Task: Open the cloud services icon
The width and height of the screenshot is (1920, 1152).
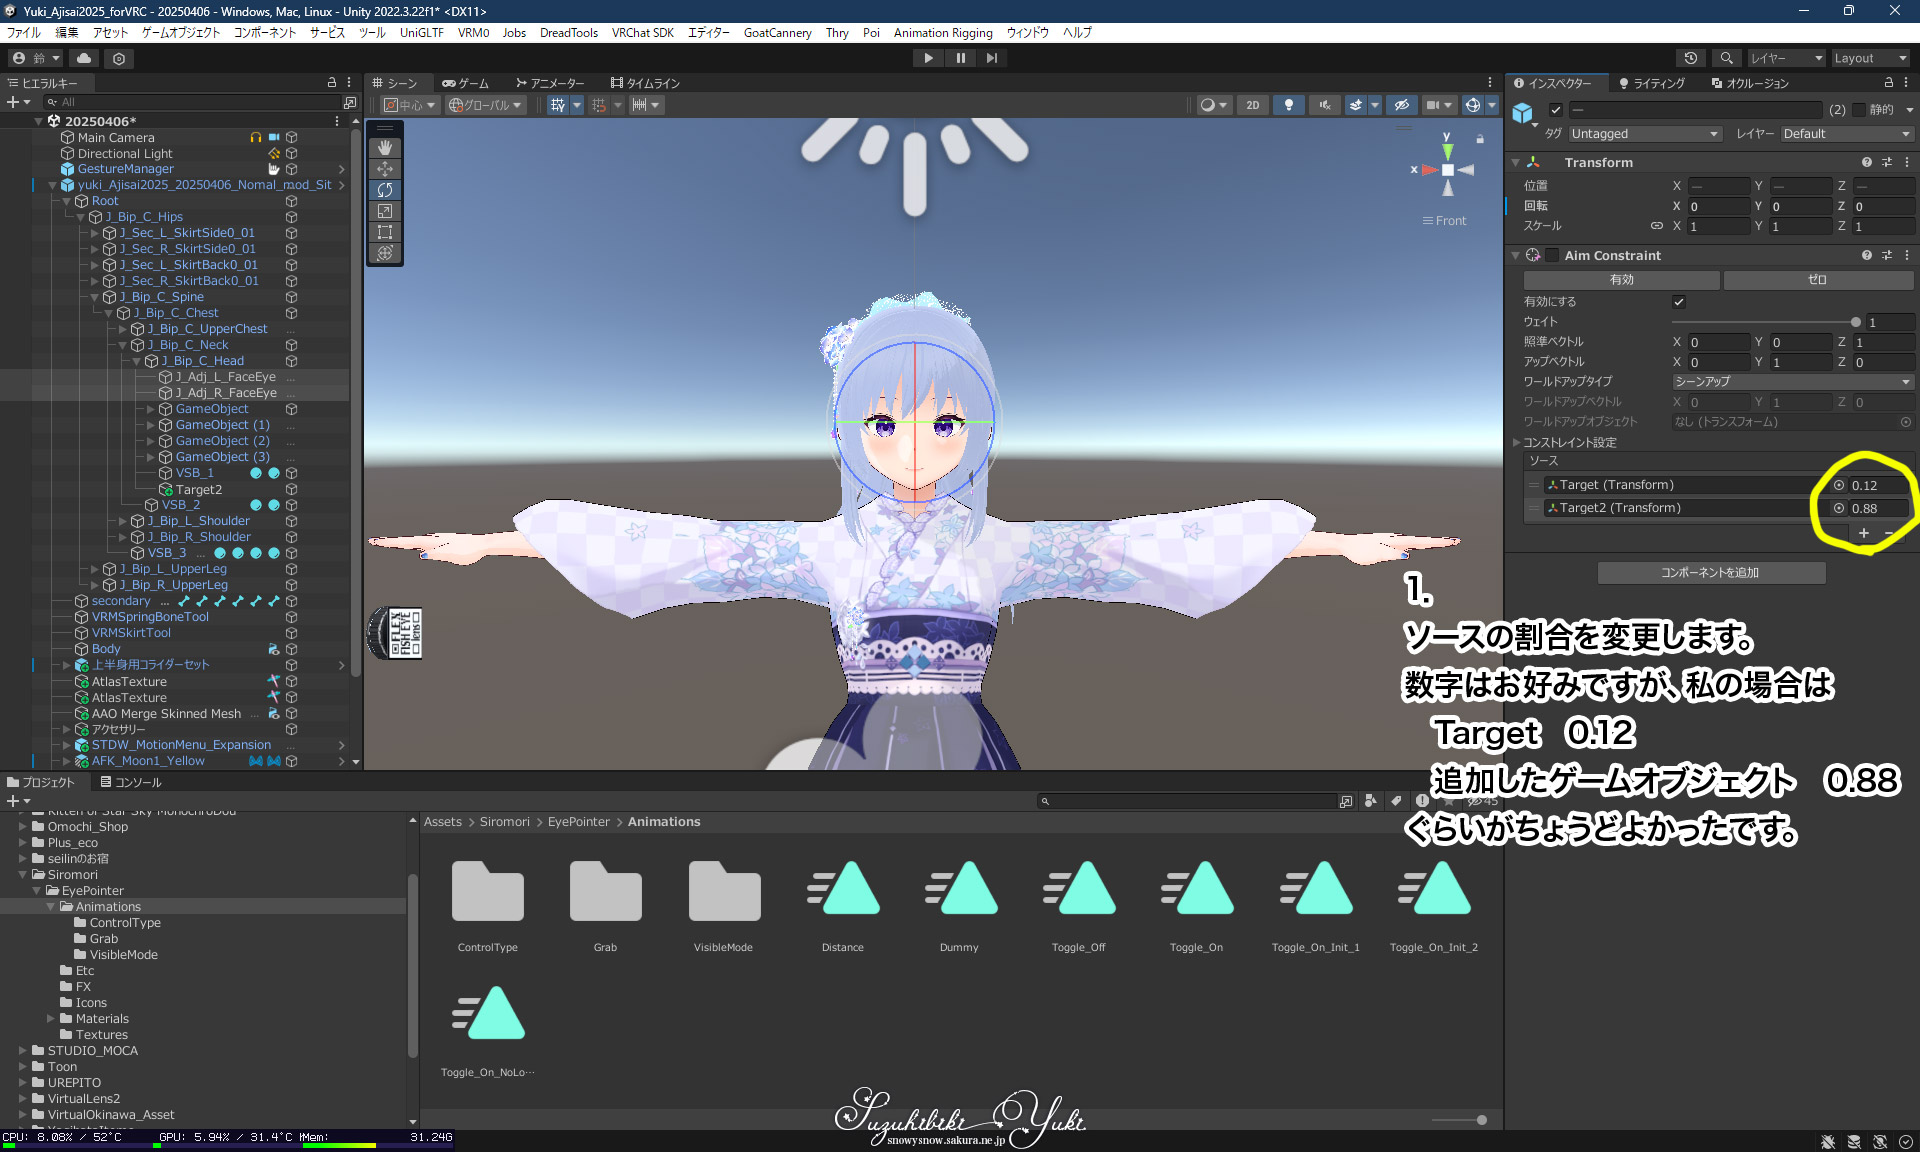Action: tap(84, 58)
